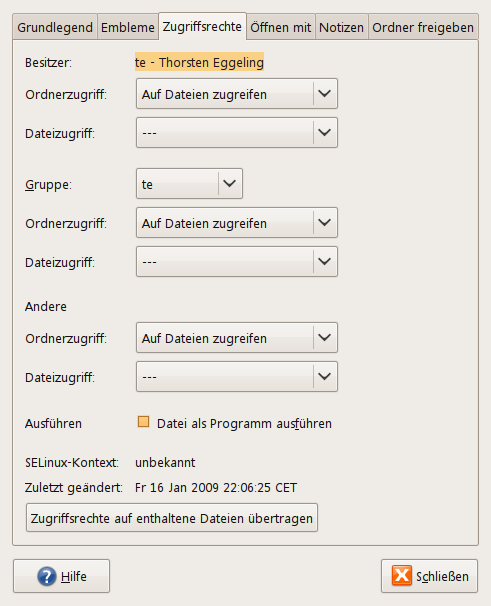
Task: Go to the Notizen tab
Action: (342, 27)
